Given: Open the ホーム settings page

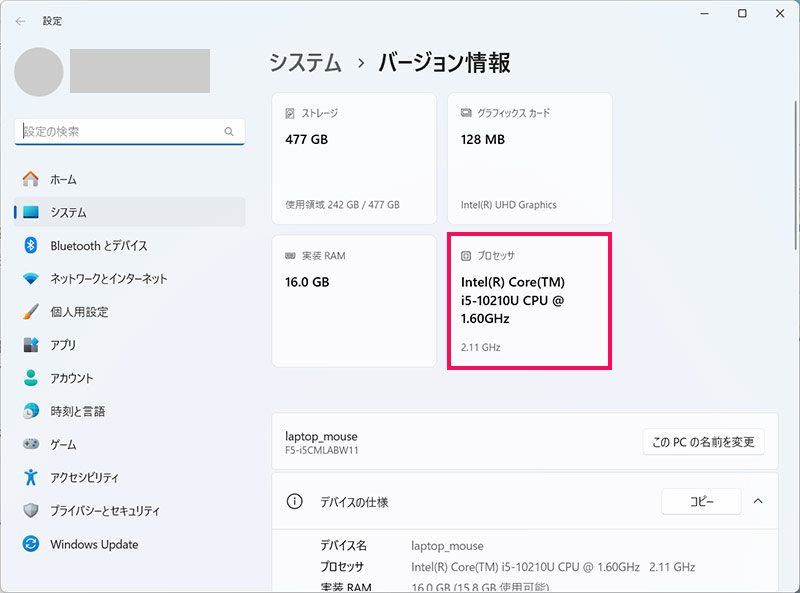Looking at the screenshot, I should [130, 179].
